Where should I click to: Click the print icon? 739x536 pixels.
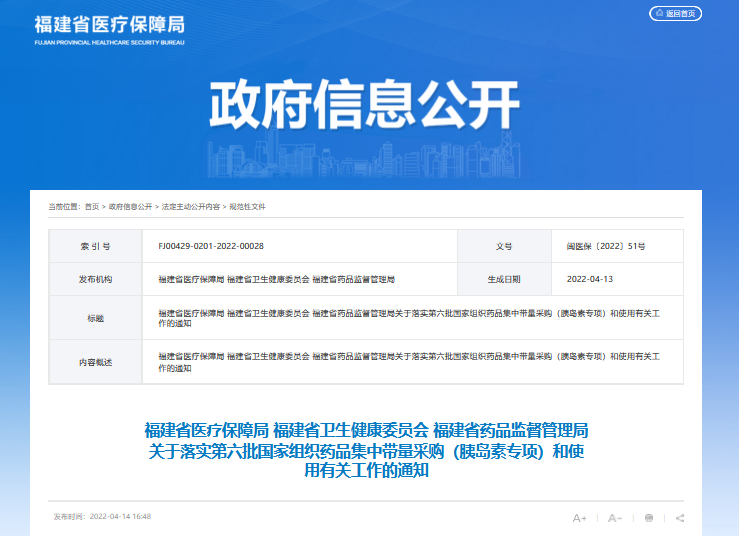tap(649, 518)
